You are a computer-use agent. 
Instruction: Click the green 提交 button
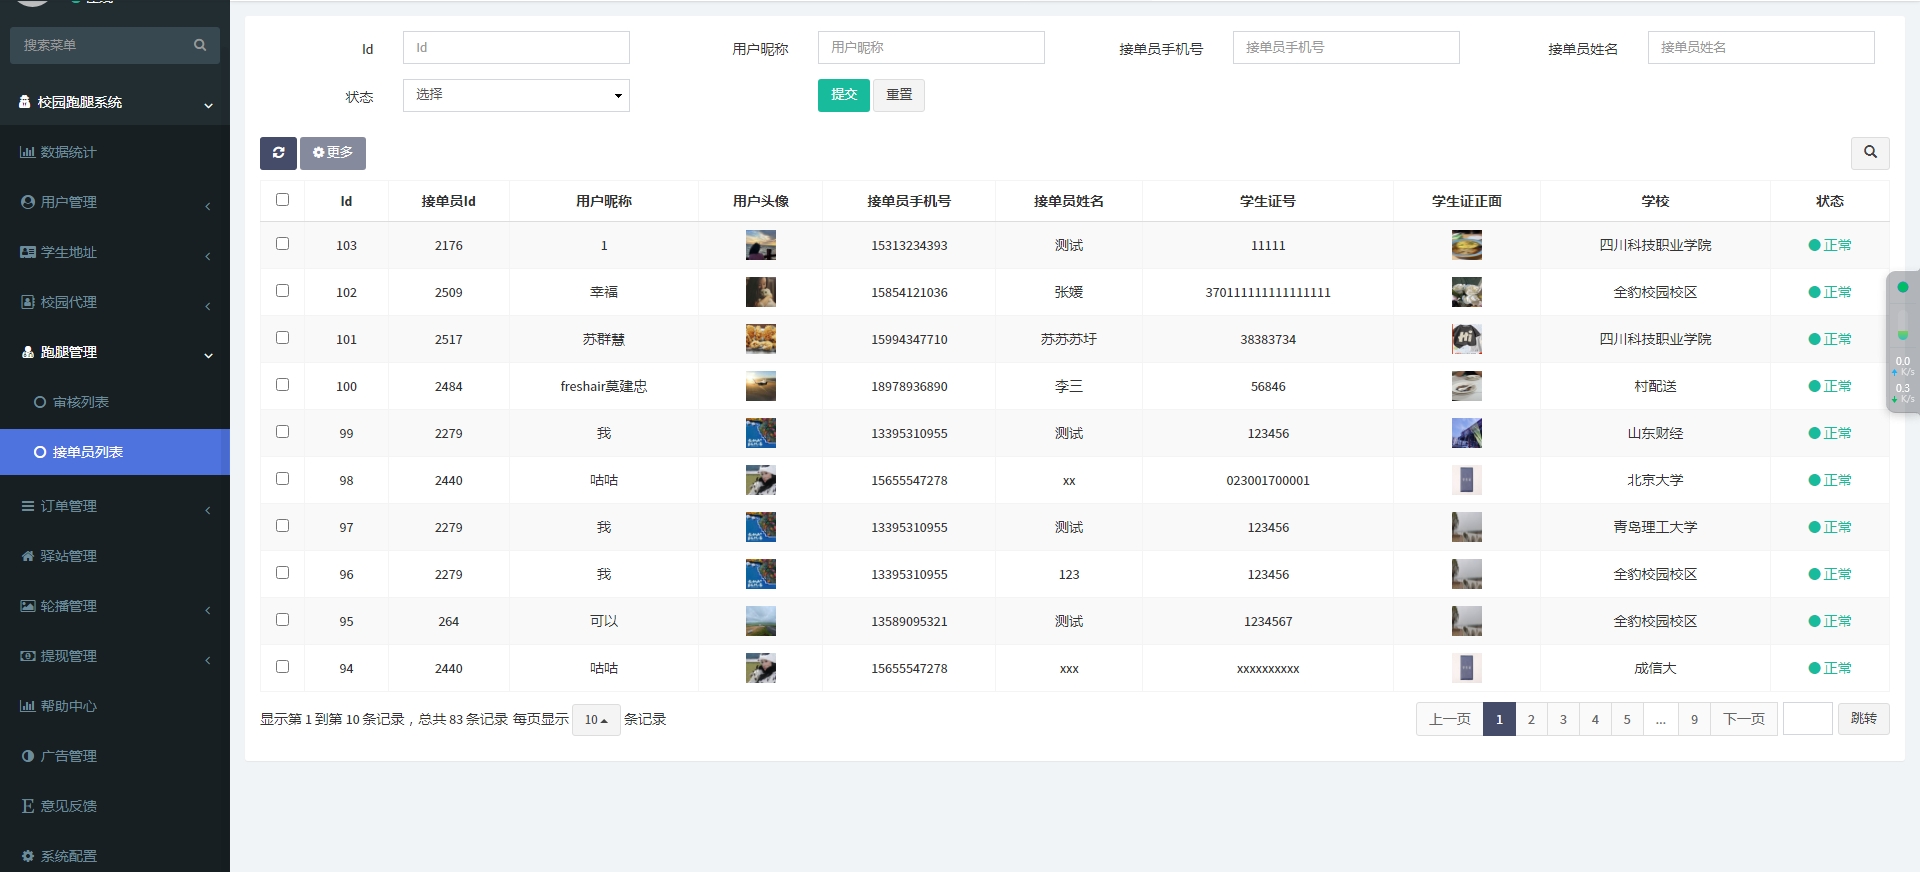click(x=843, y=95)
